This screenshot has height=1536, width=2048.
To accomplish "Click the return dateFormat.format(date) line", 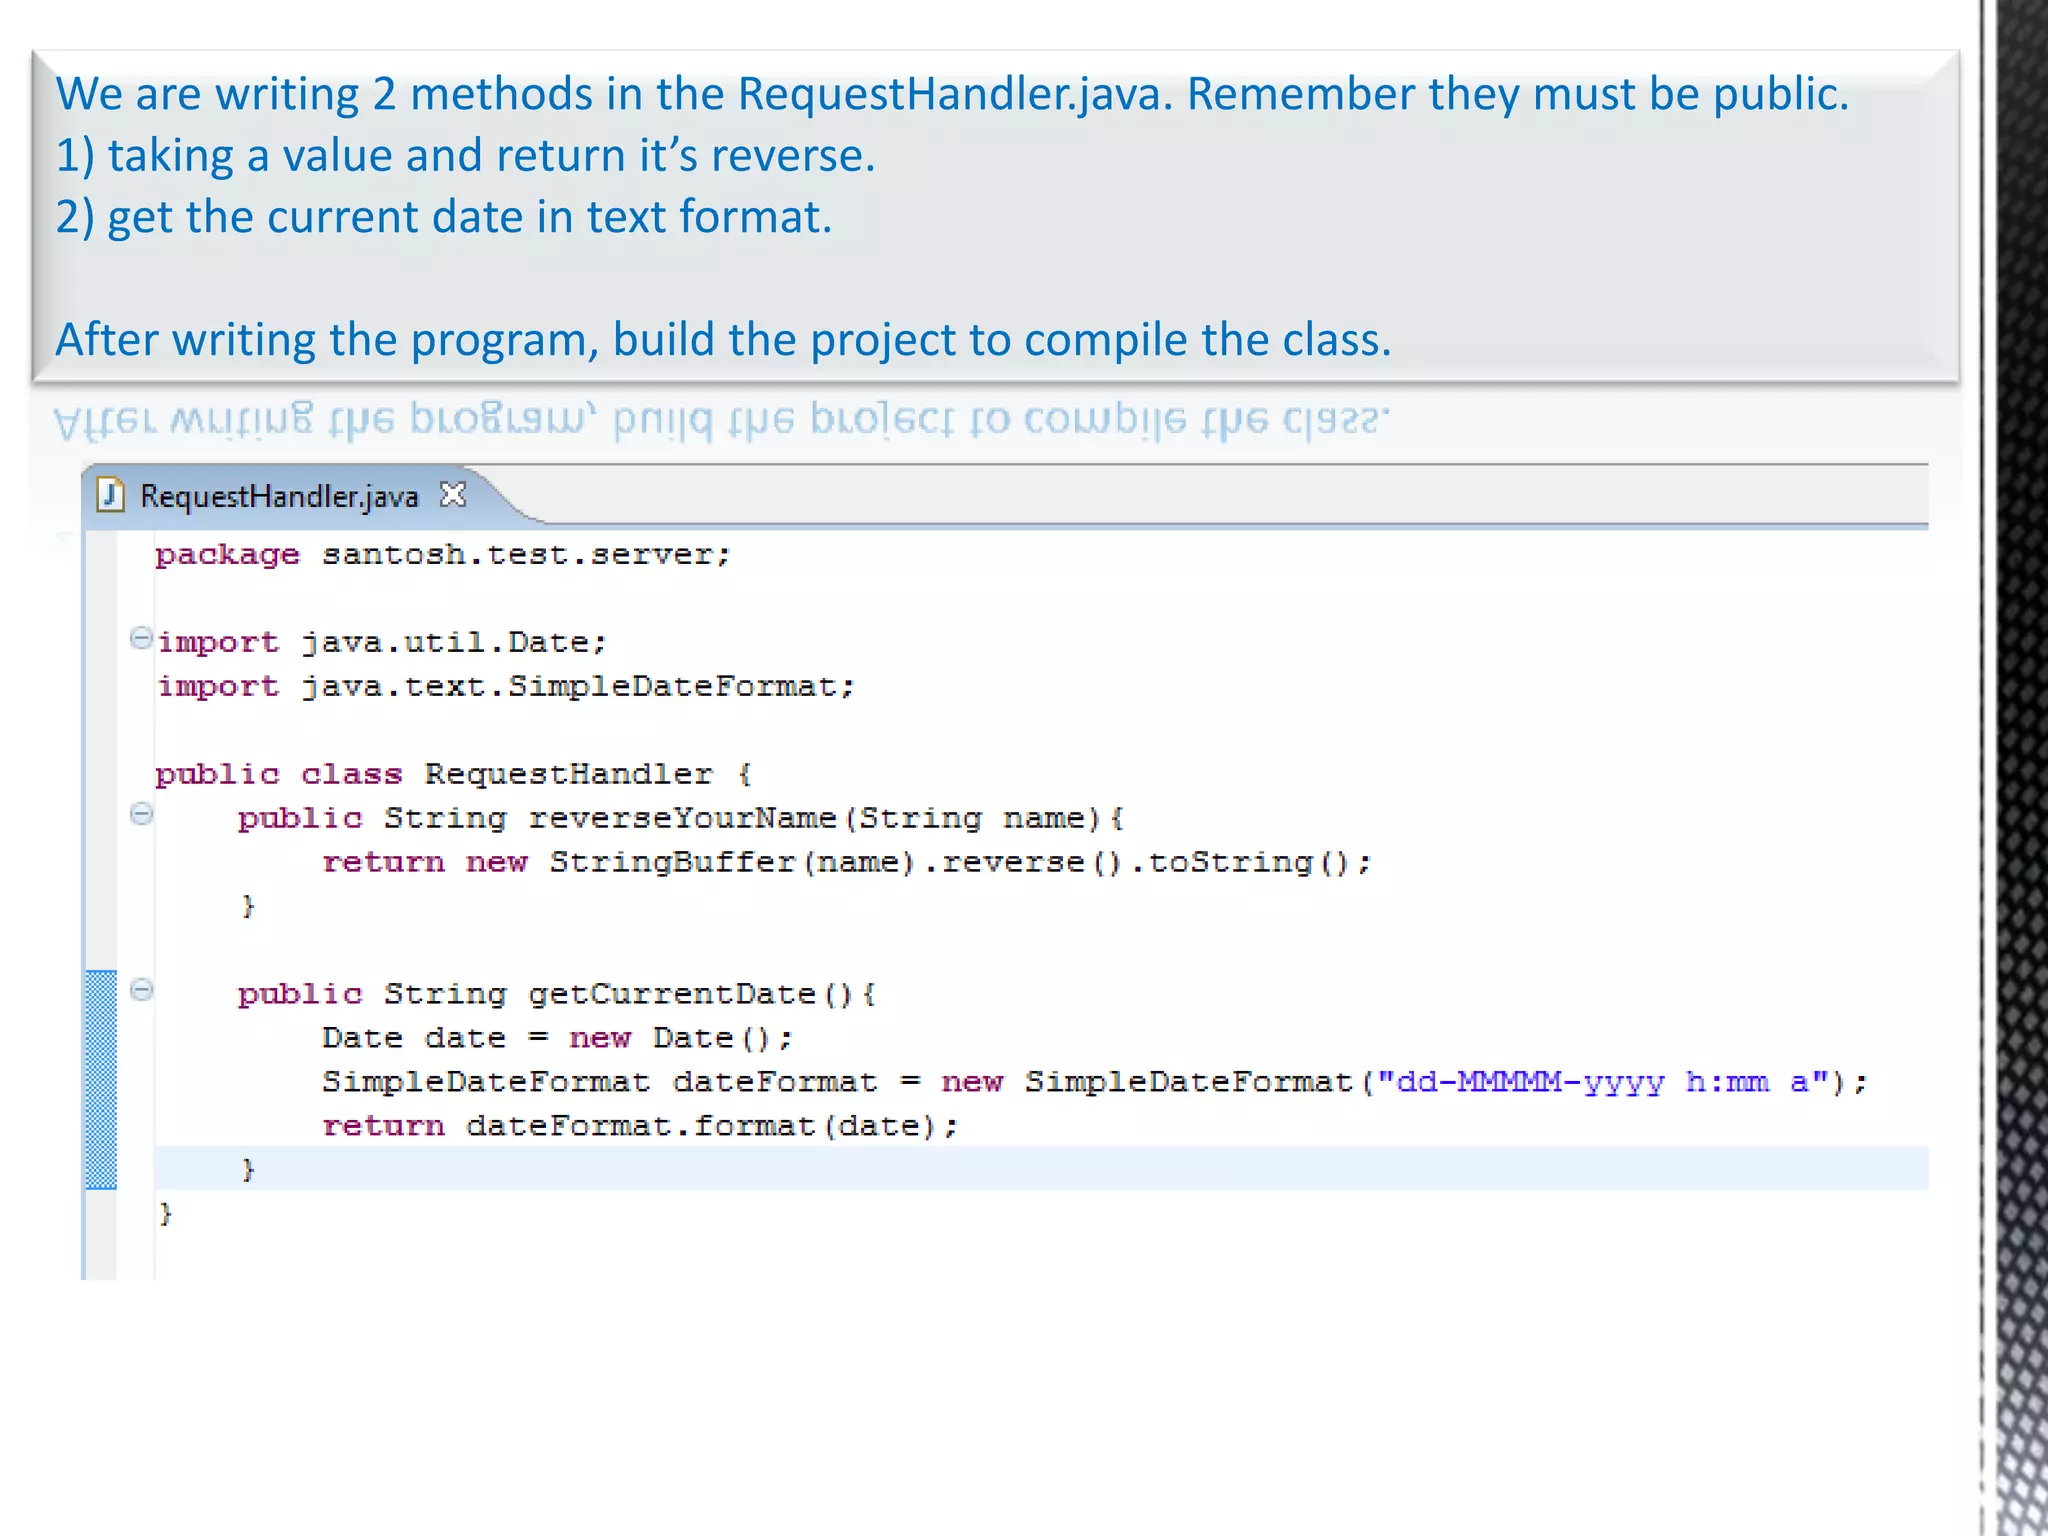I will pos(640,1126).
